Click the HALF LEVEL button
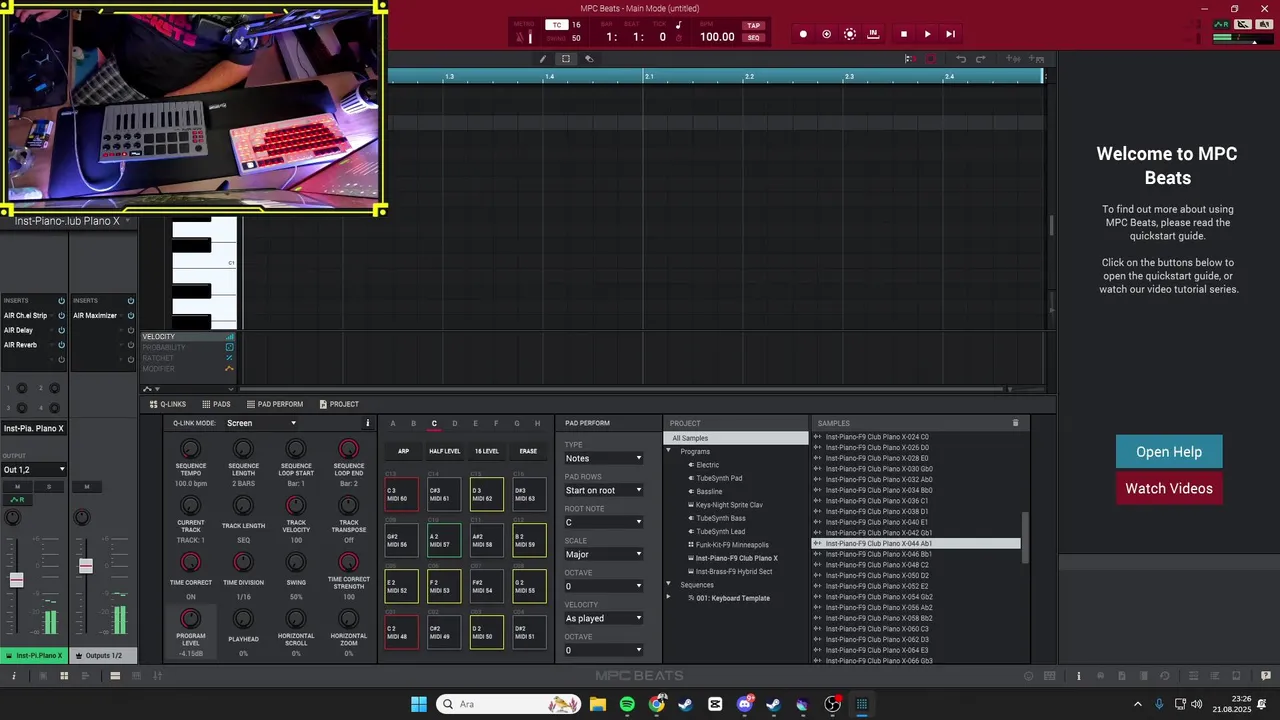The image size is (1280, 720). [x=444, y=451]
